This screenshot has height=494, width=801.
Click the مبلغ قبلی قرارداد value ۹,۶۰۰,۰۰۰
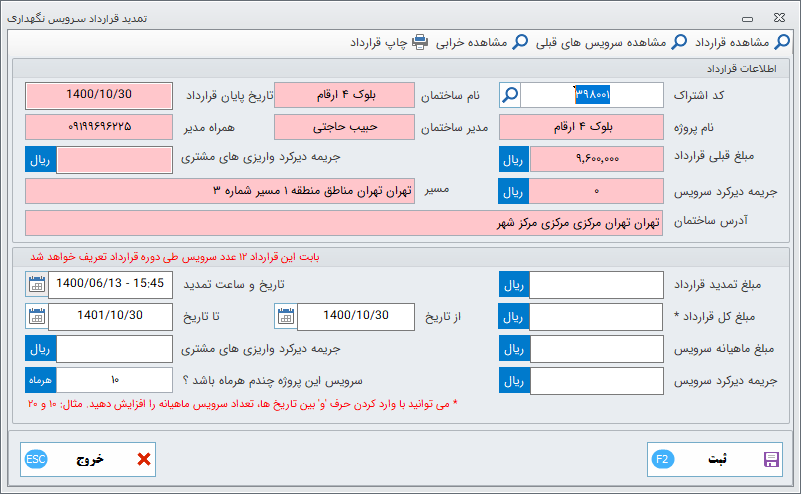pyautogui.click(x=597, y=159)
